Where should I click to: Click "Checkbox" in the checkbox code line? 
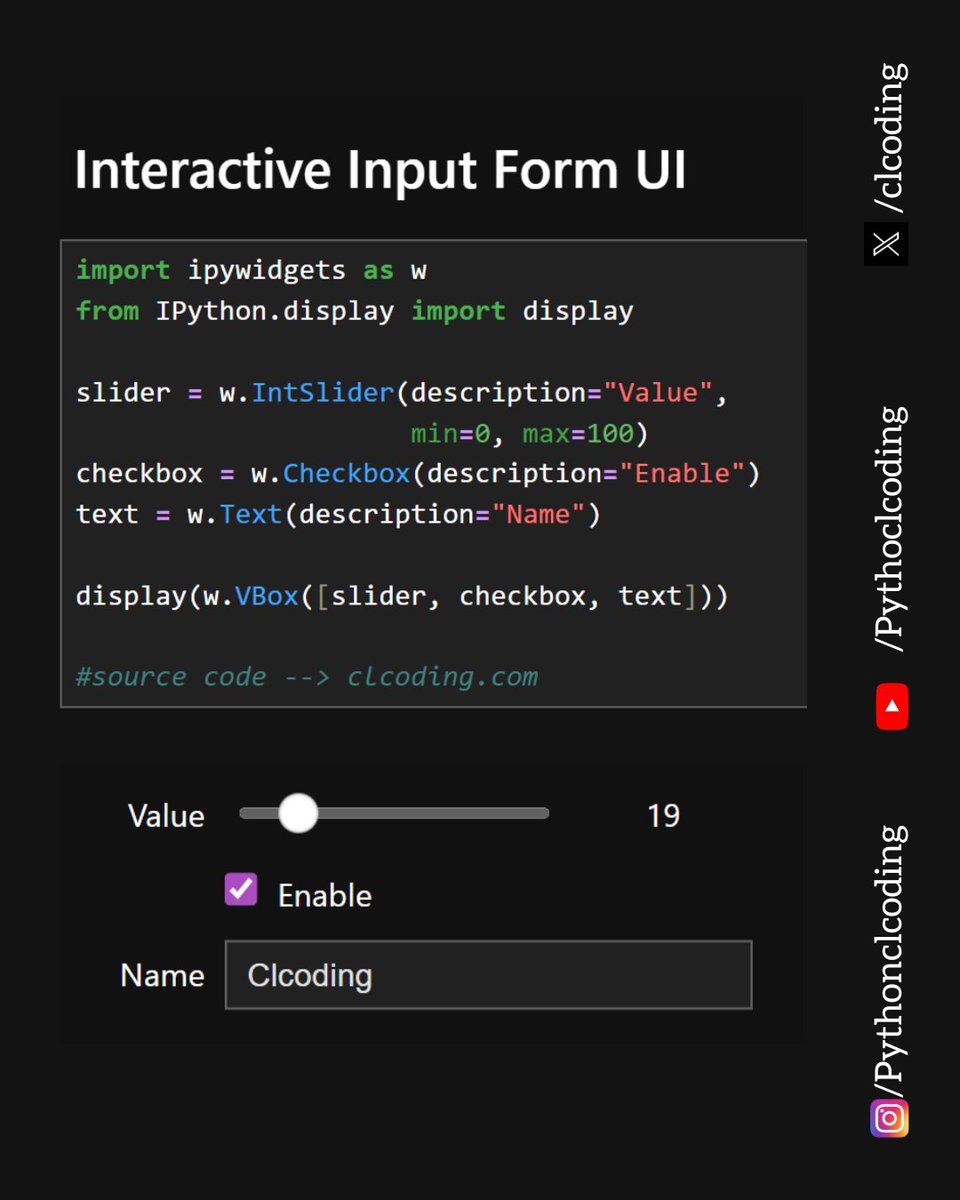(x=347, y=473)
